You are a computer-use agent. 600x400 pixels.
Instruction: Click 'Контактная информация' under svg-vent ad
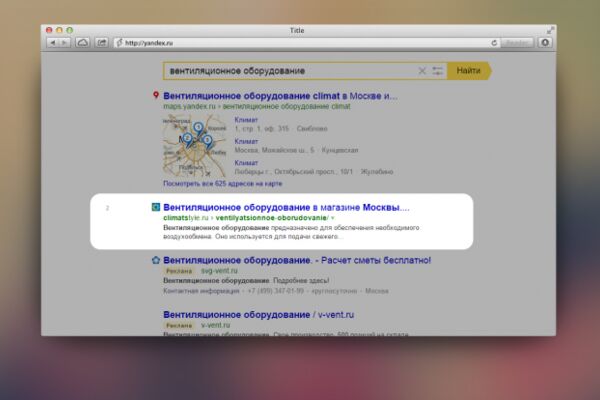(201, 291)
